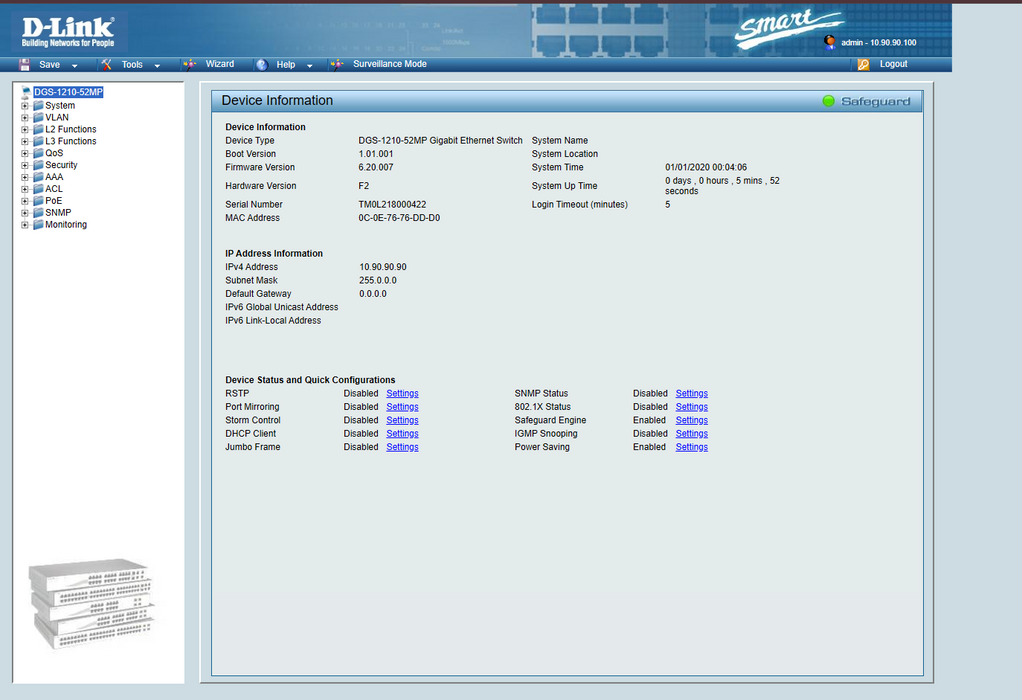The image size is (1022, 700).
Task: Click the Help question mark icon
Action: click(x=262, y=65)
